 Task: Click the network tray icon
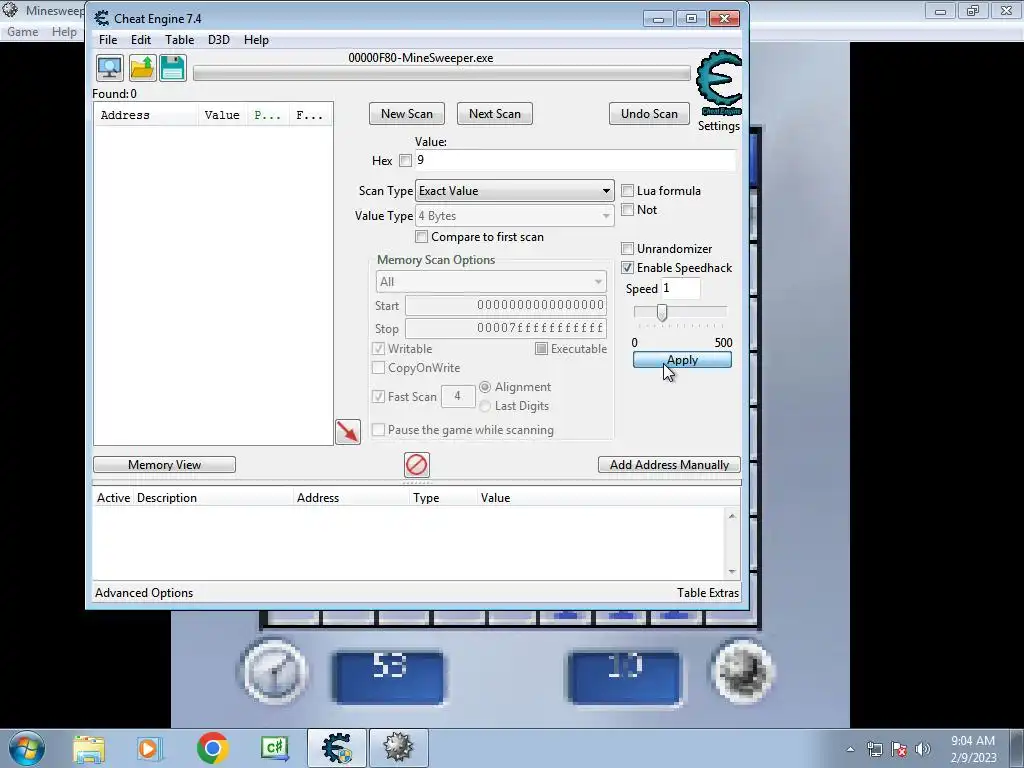point(874,749)
